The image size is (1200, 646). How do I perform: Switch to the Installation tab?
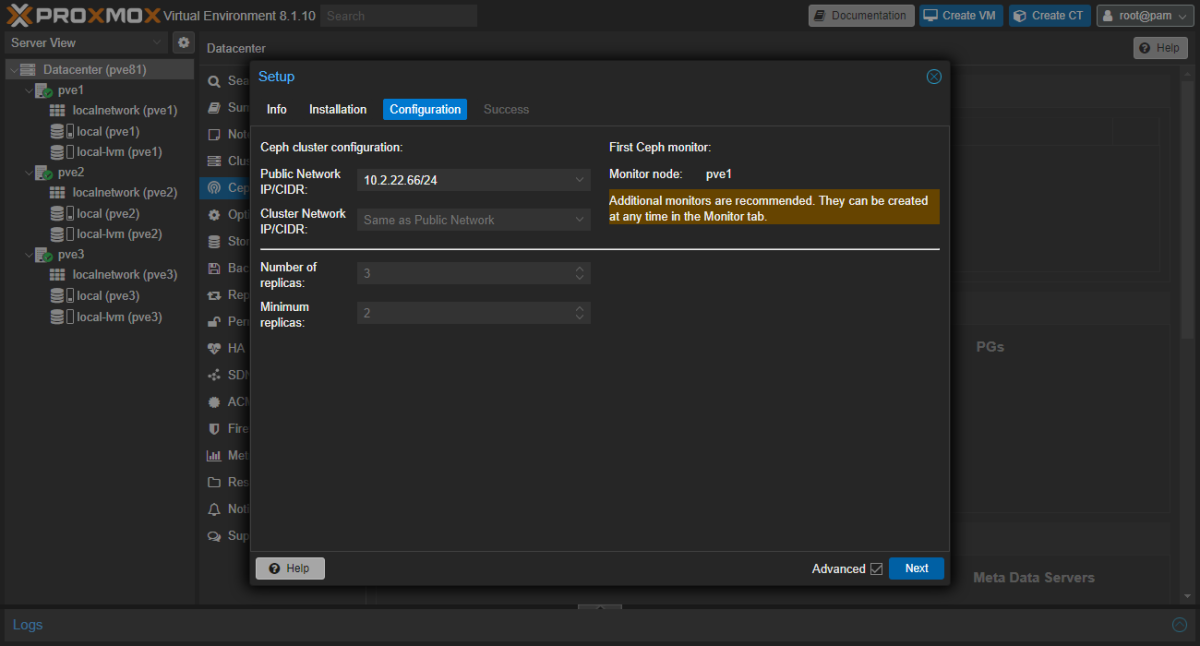pyautogui.click(x=338, y=109)
